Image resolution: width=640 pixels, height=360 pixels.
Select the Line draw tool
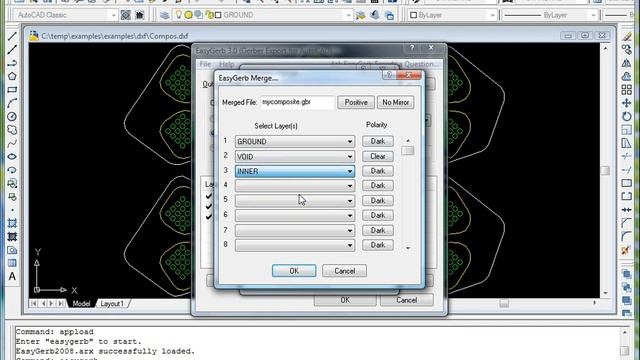(12, 36)
